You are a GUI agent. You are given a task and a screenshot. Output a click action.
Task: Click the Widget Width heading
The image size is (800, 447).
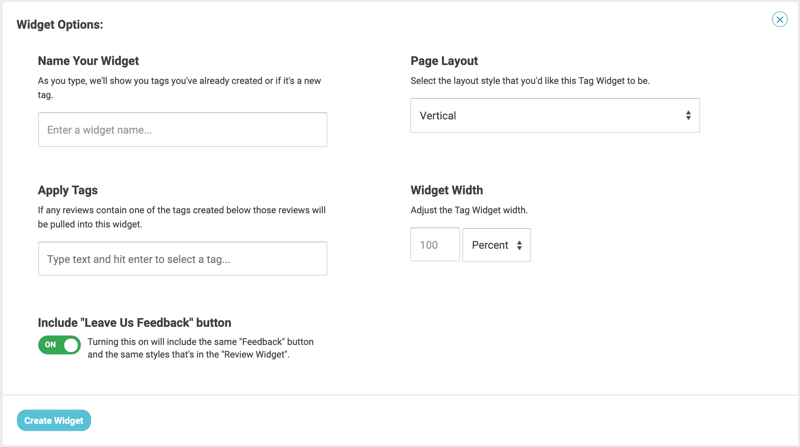click(446, 190)
